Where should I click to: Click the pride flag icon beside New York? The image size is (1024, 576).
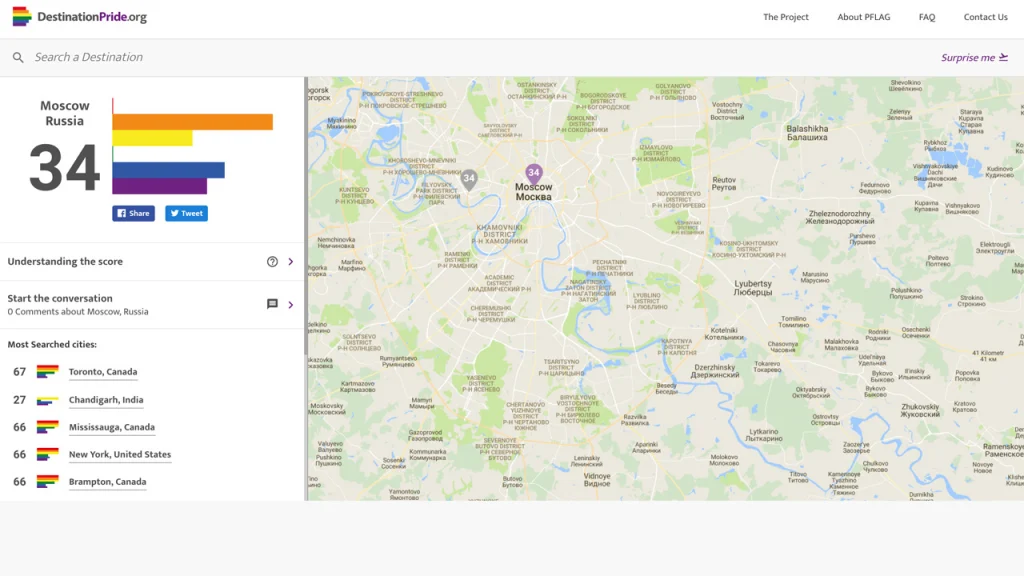tap(47, 454)
